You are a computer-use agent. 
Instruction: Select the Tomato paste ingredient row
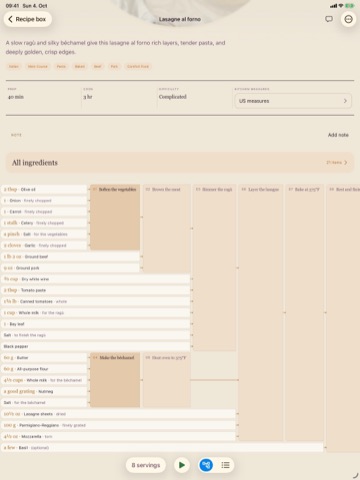[96, 290]
